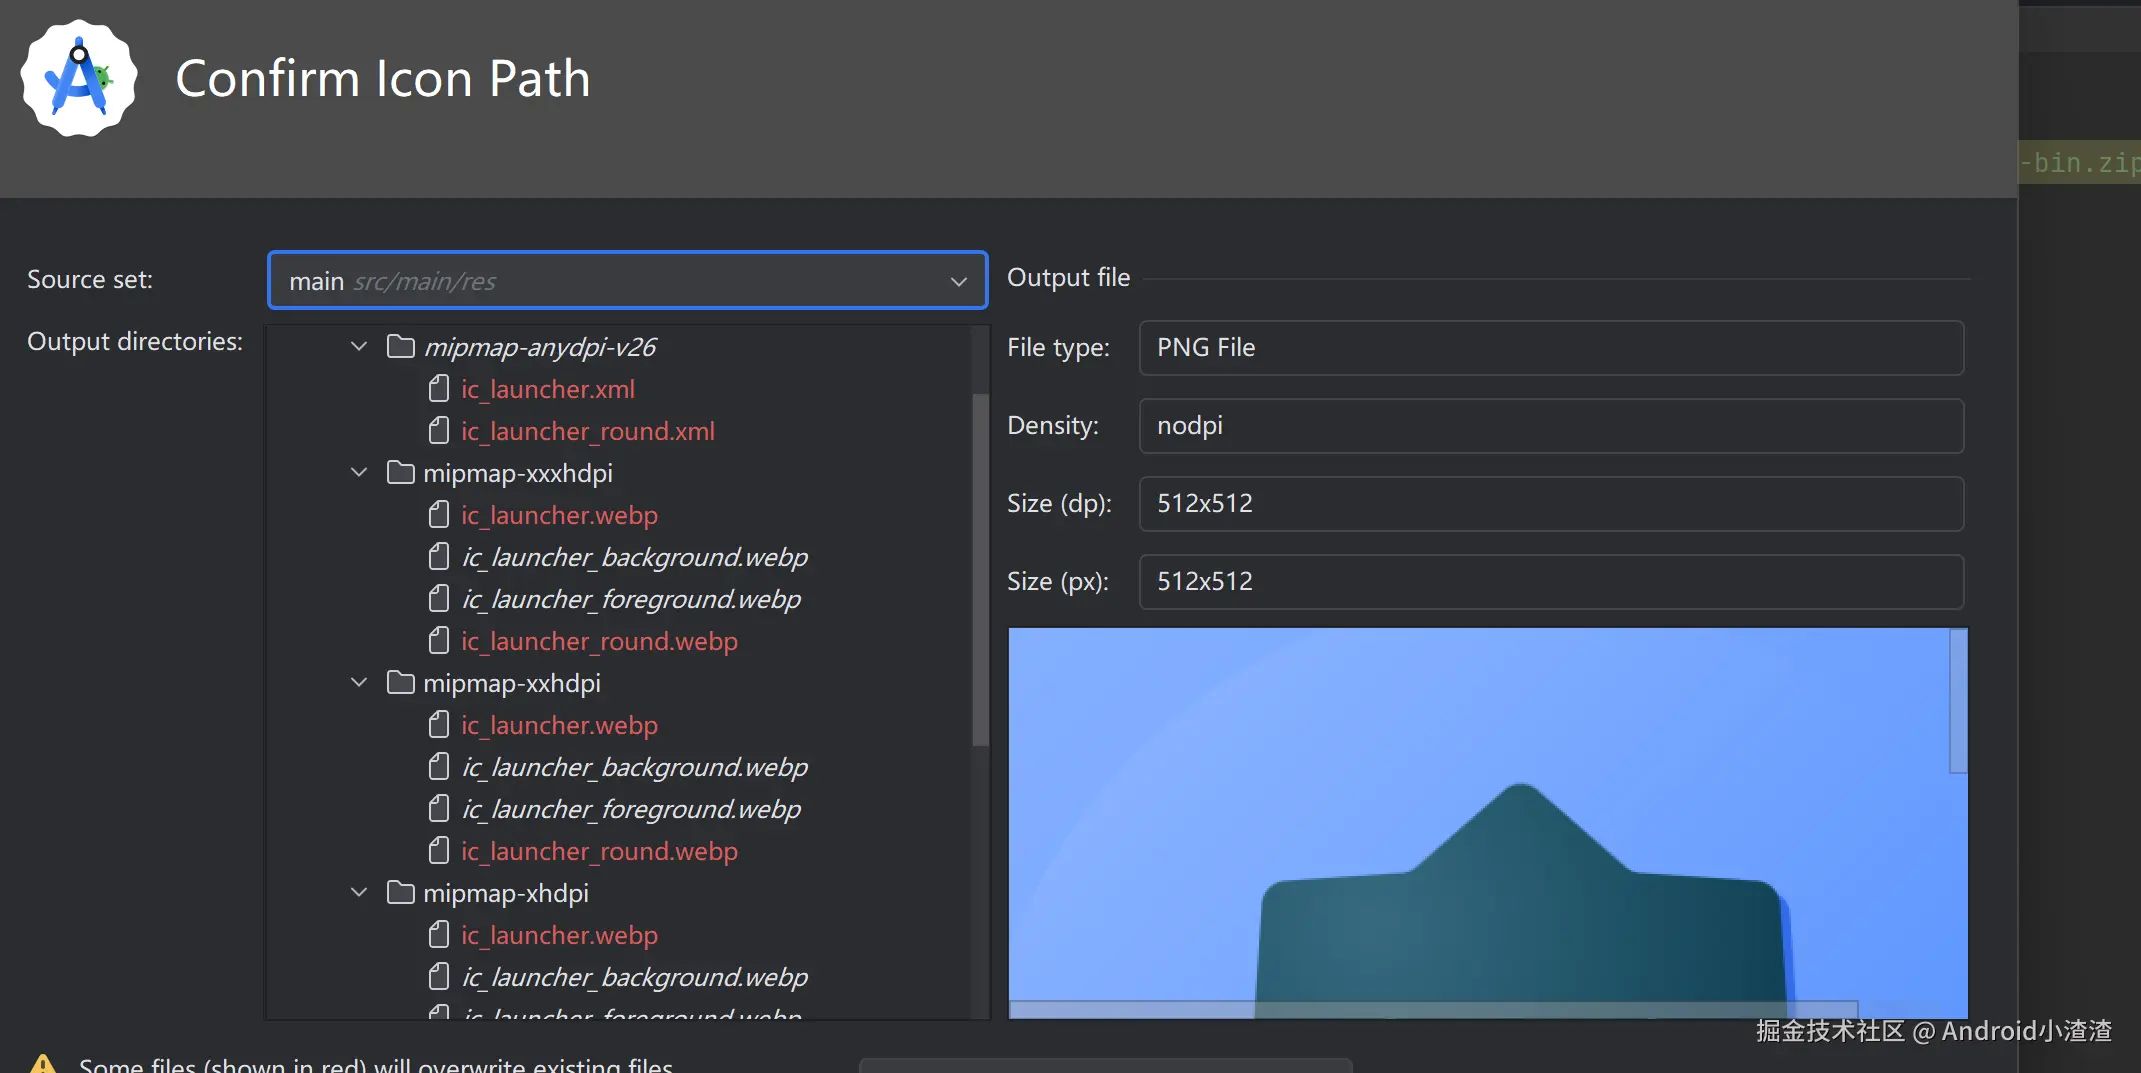Click ic_launcher.webp file icon under mipmap-xhdpi
The image size is (2141, 1073).
point(439,935)
